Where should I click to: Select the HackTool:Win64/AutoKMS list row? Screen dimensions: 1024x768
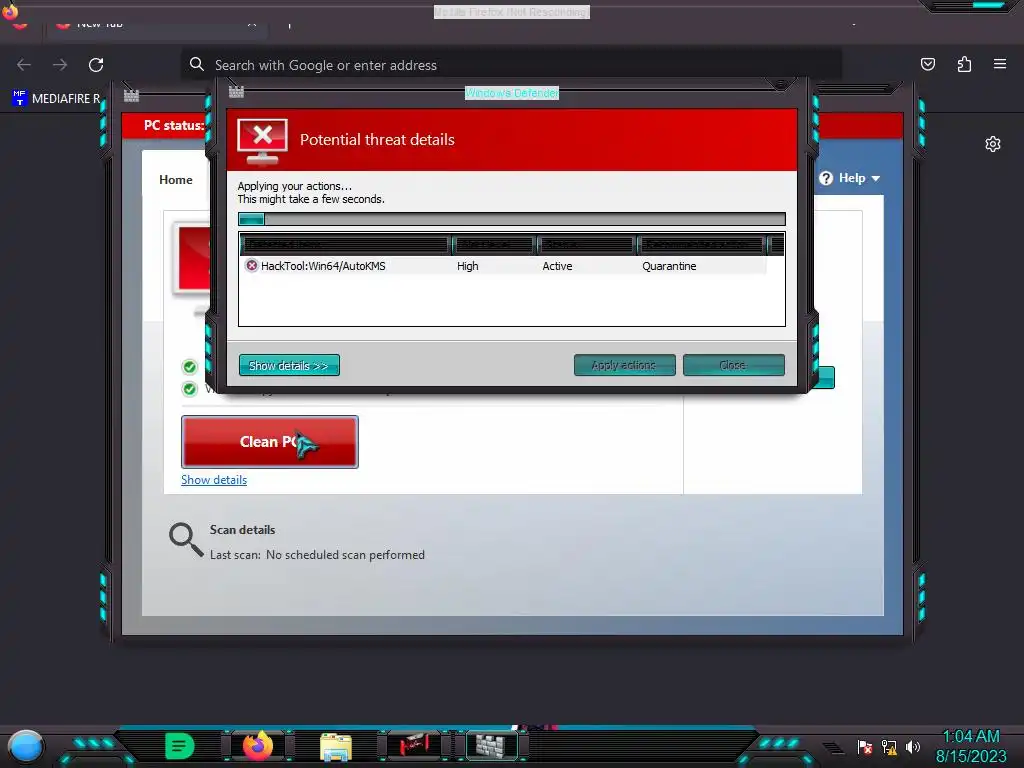(503, 266)
